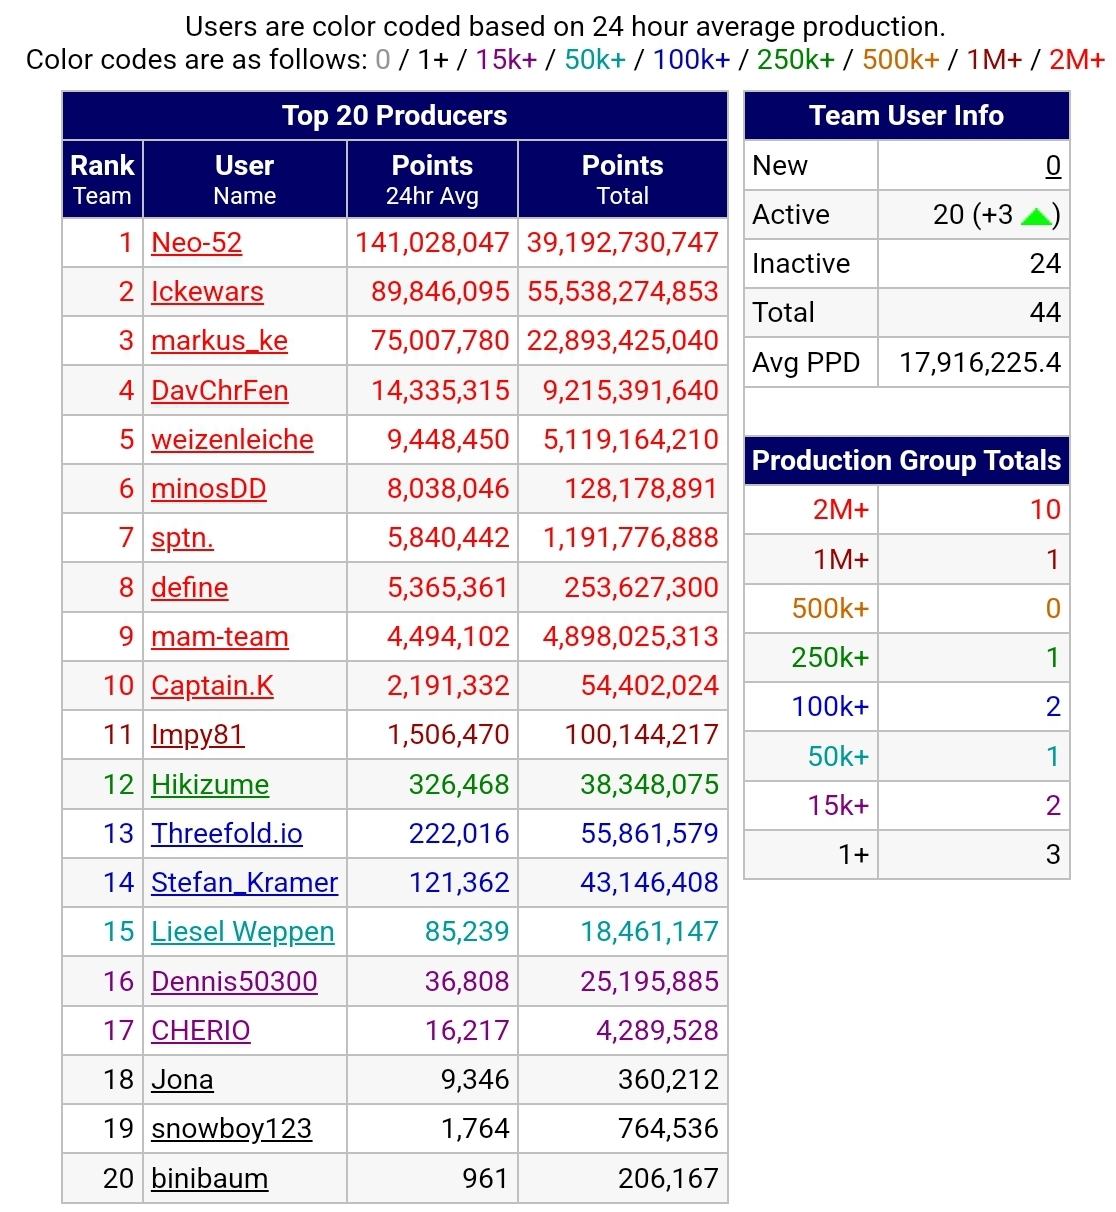1116x1212 pixels.
Task: Open mam-team user link
Action: pyautogui.click(x=219, y=637)
